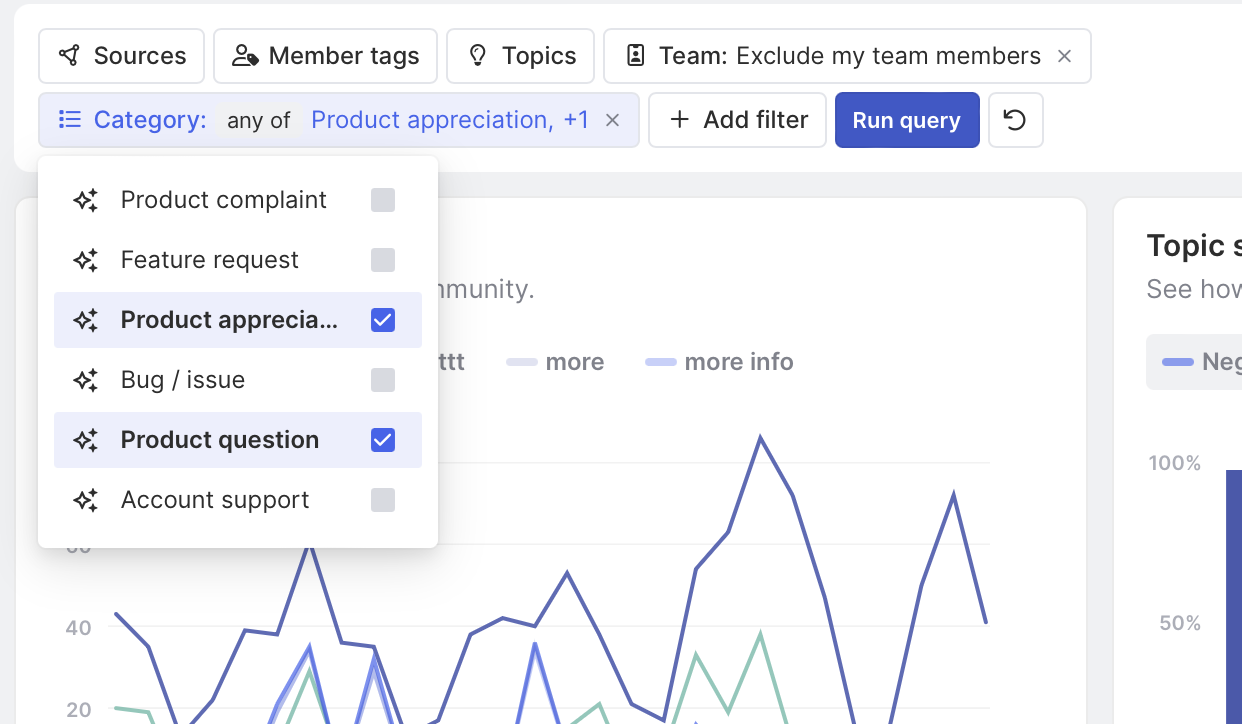Change the 'any of' operator
This screenshot has height=724, width=1242.
pos(259,120)
